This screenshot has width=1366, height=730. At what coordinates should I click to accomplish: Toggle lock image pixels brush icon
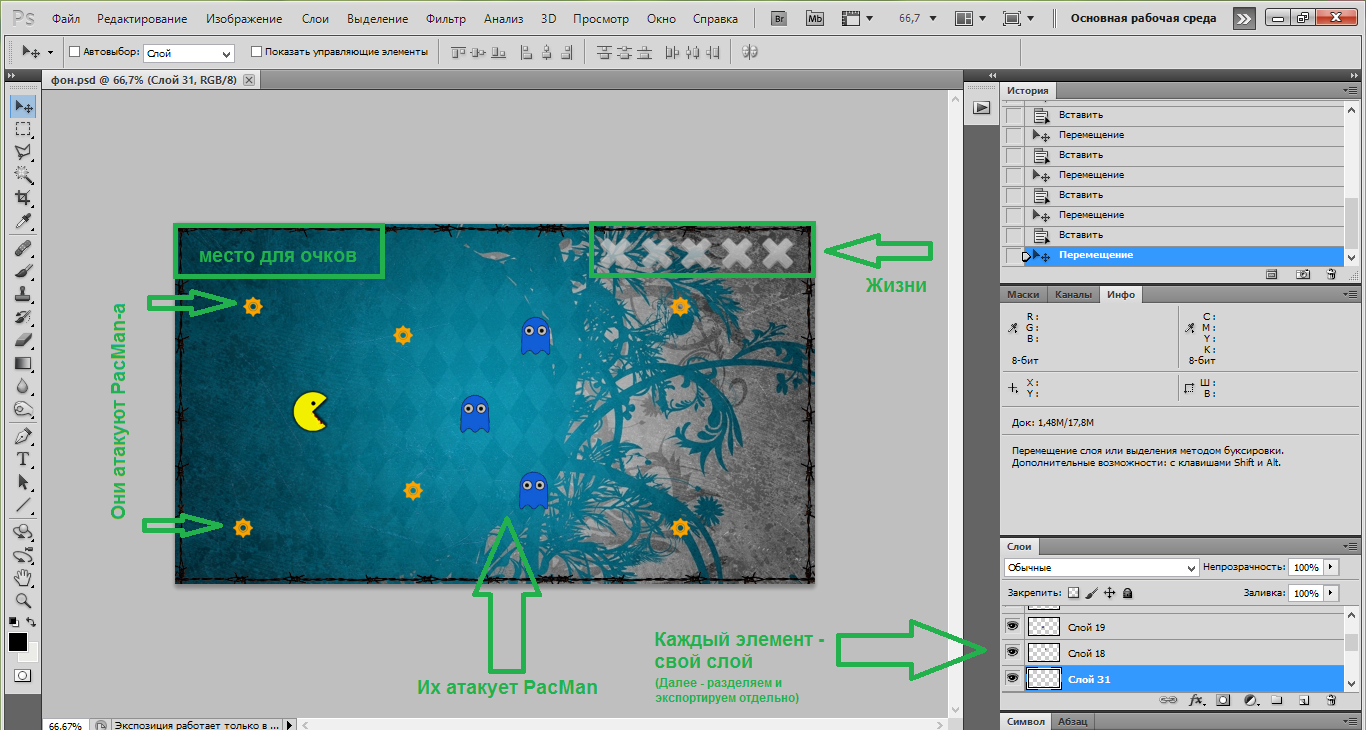pos(1091,593)
